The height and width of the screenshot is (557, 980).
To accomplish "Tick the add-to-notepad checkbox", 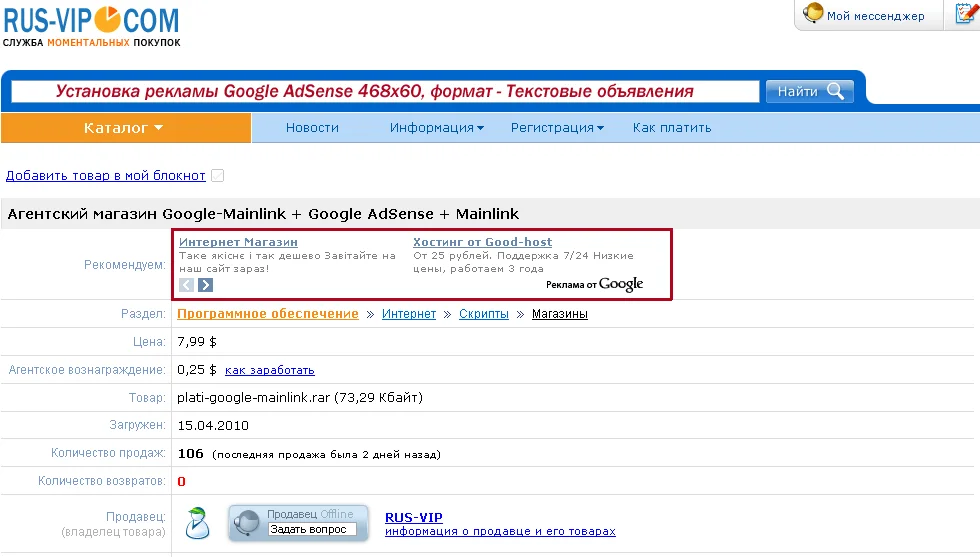I will pyautogui.click(x=218, y=176).
